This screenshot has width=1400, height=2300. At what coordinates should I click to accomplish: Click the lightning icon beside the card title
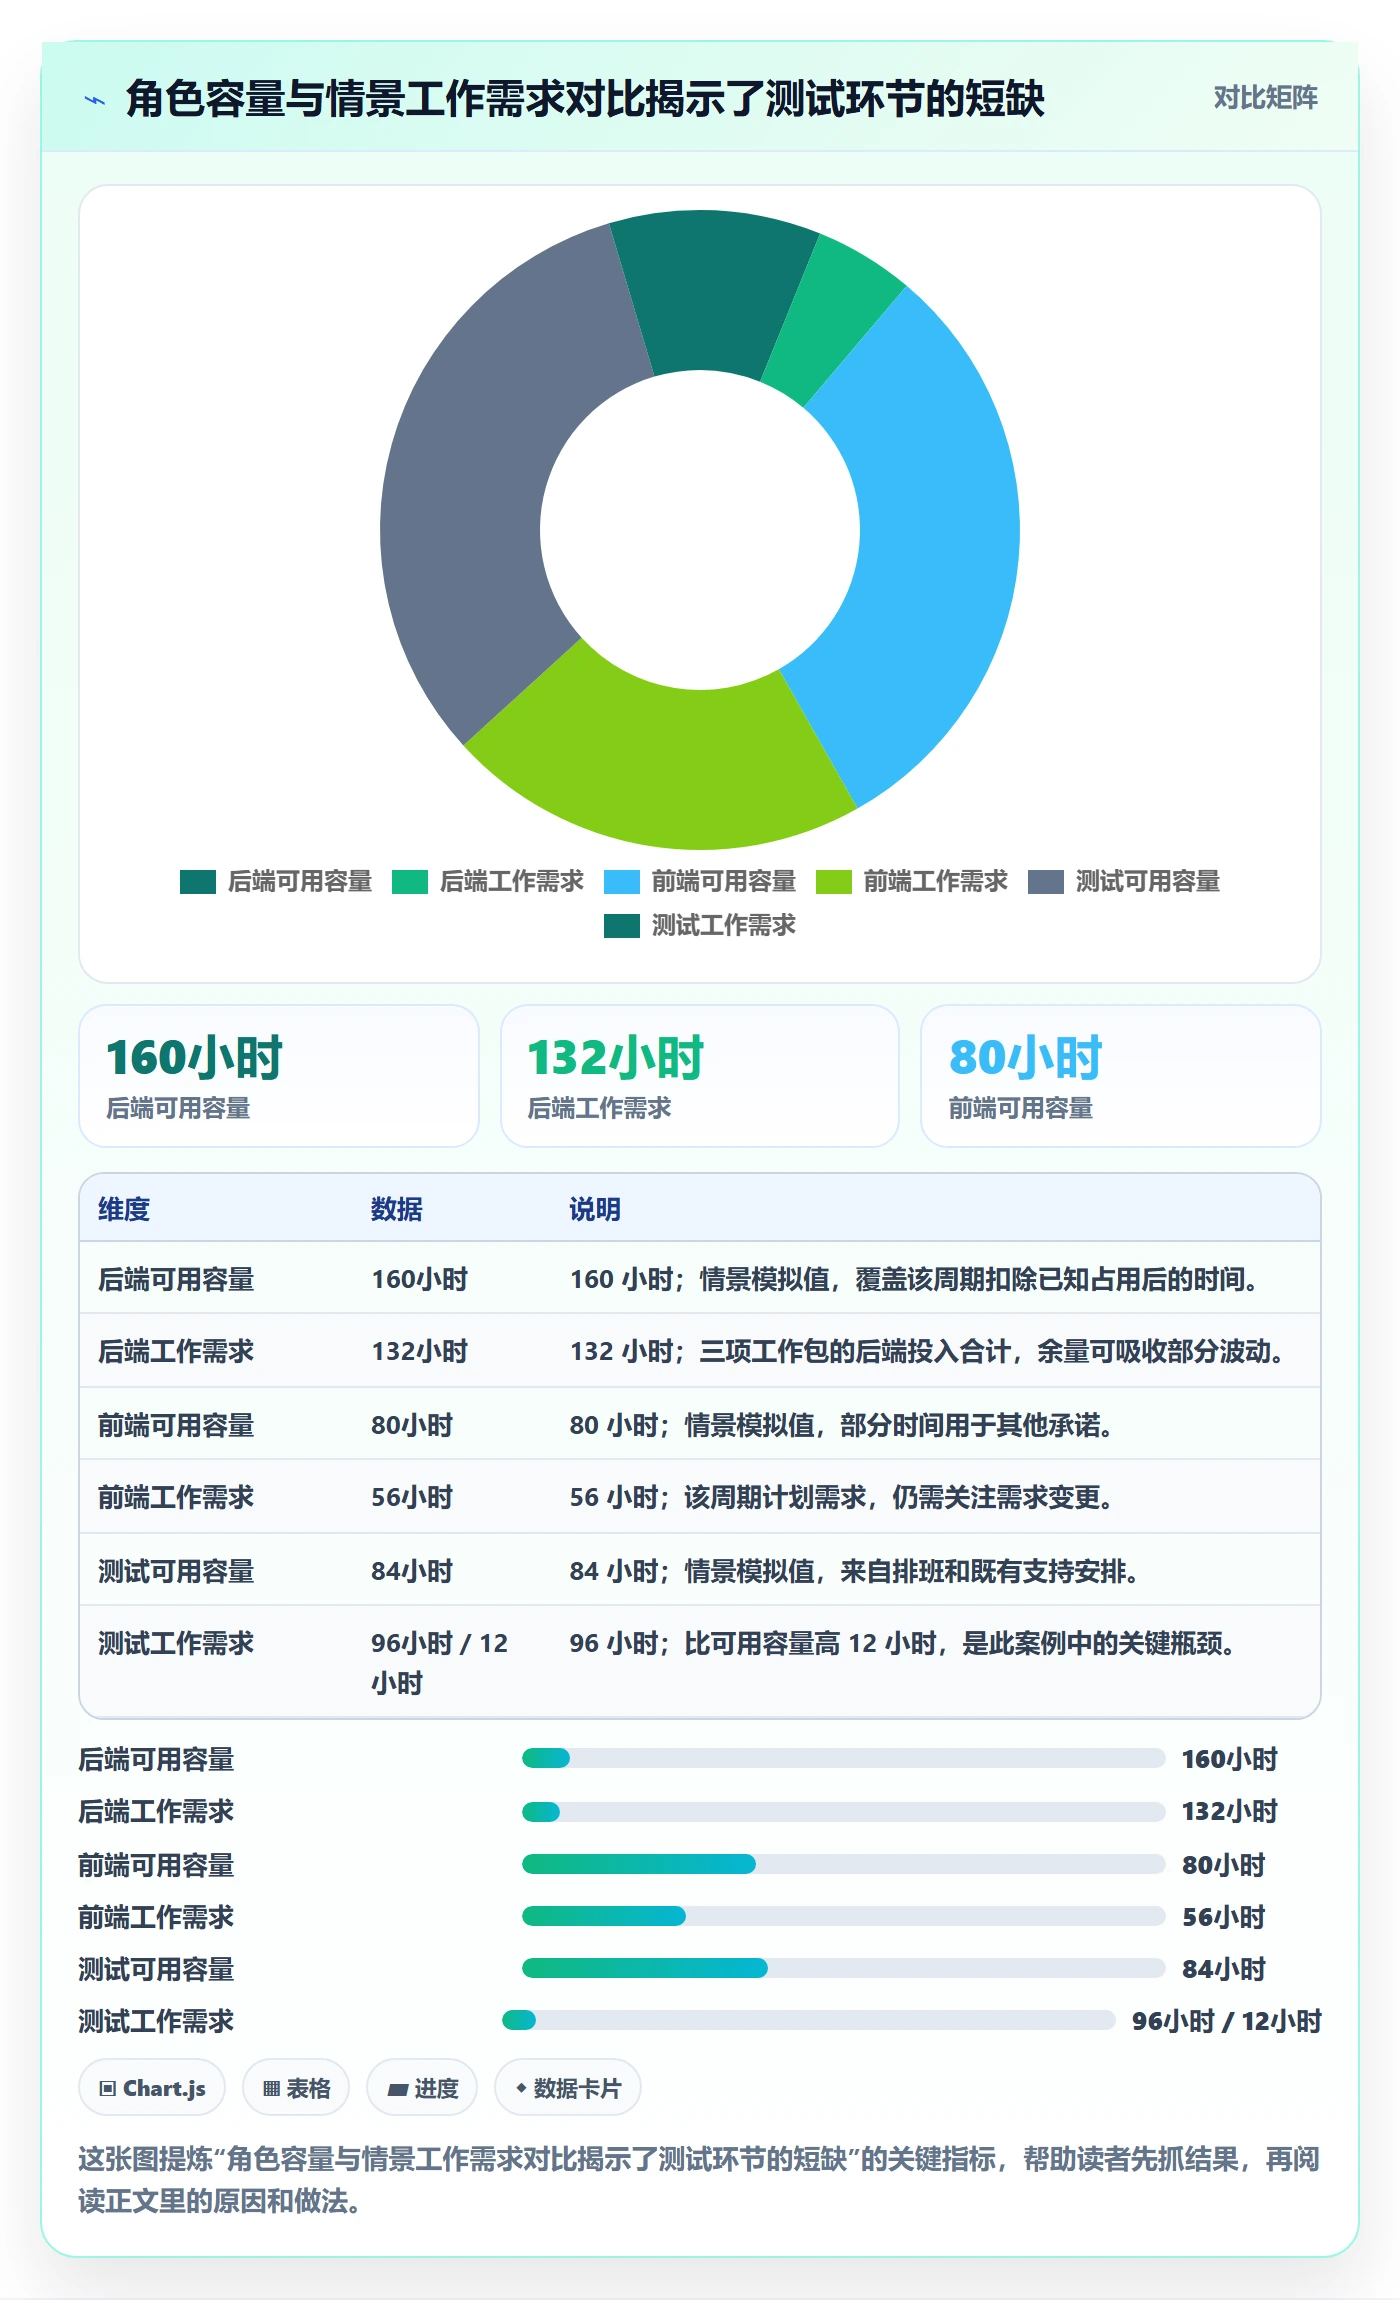point(95,100)
